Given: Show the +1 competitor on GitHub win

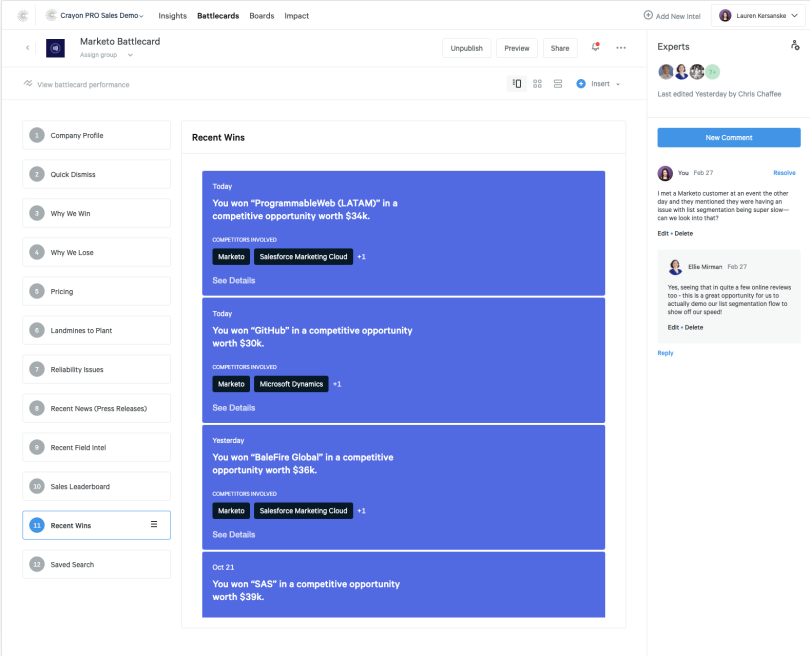Looking at the screenshot, I should tap(337, 384).
